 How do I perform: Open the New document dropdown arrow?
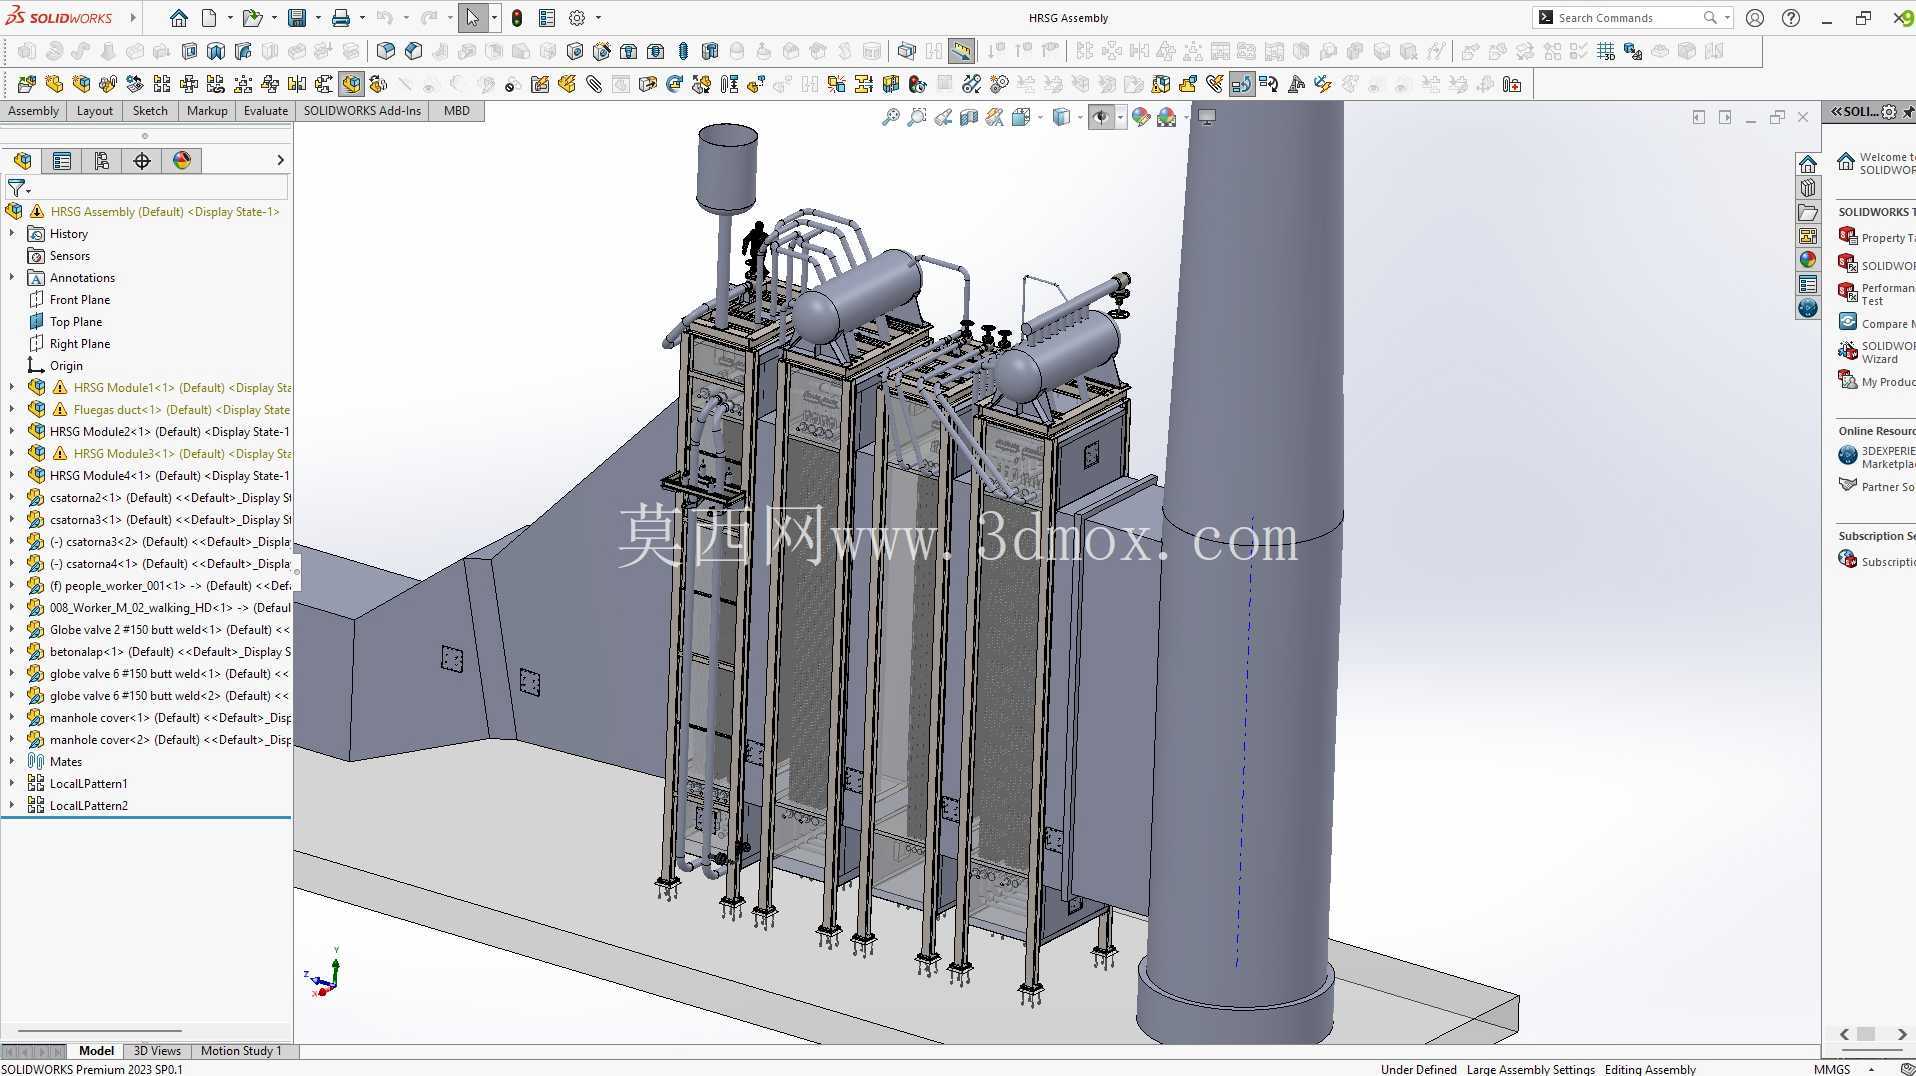tap(230, 18)
